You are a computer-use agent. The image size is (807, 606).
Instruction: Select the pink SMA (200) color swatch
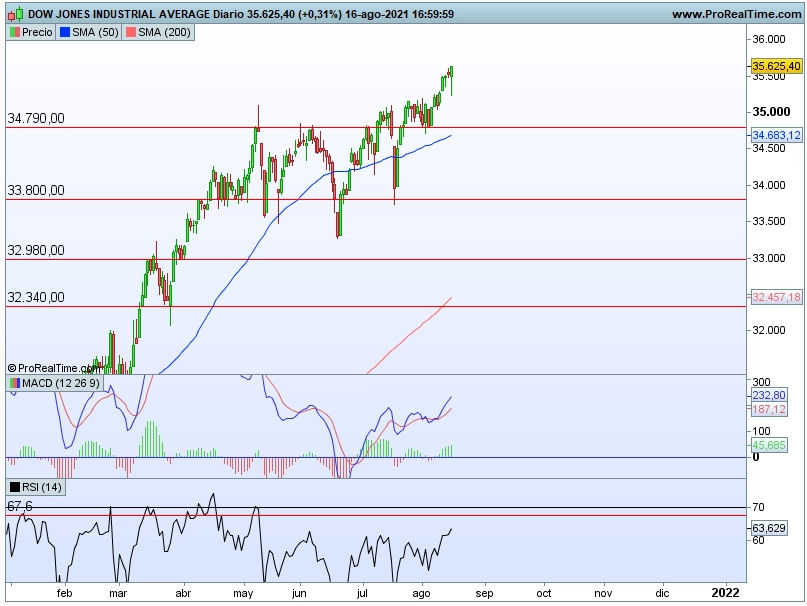coord(131,32)
